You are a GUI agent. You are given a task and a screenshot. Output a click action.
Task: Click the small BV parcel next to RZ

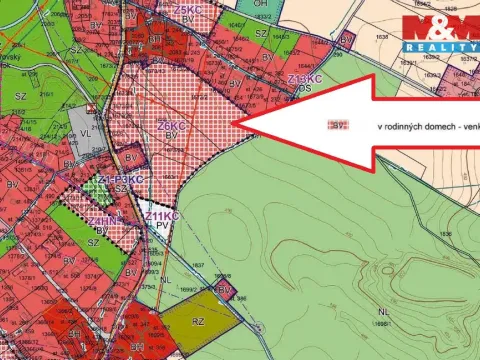tap(224, 290)
